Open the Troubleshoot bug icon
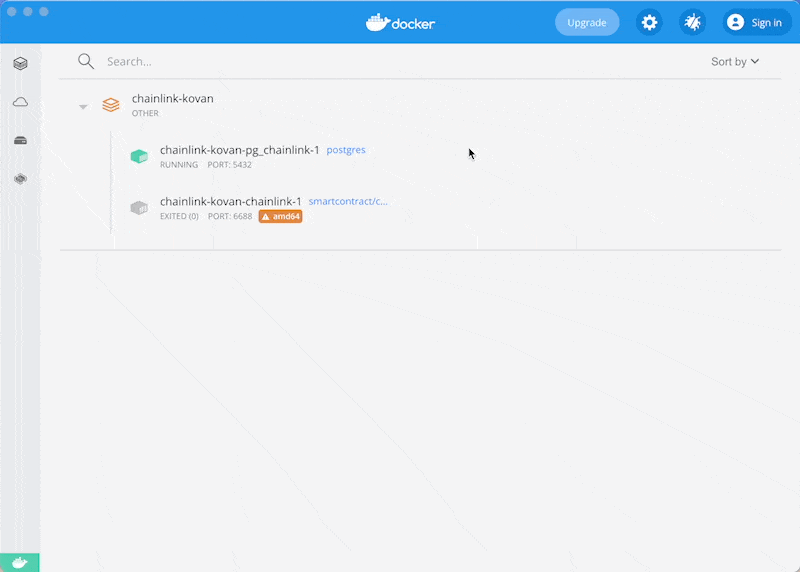The width and height of the screenshot is (800, 572). (692, 22)
